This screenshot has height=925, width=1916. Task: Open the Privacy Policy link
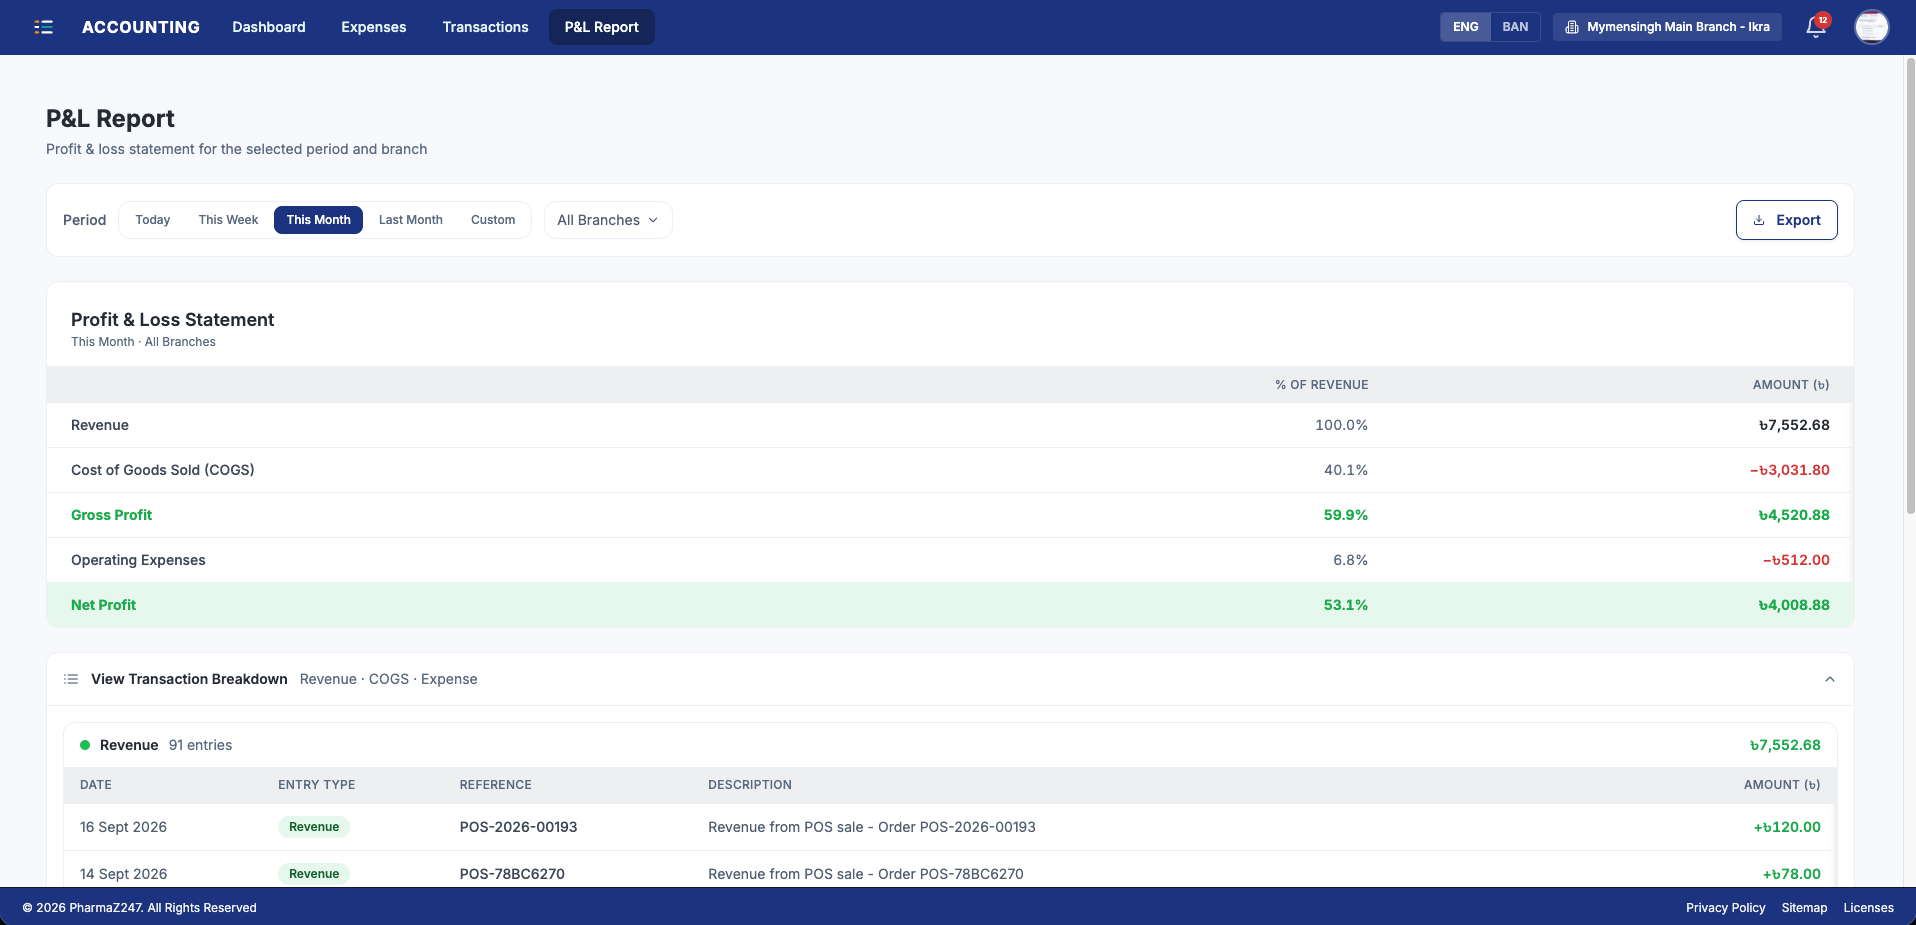1725,908
